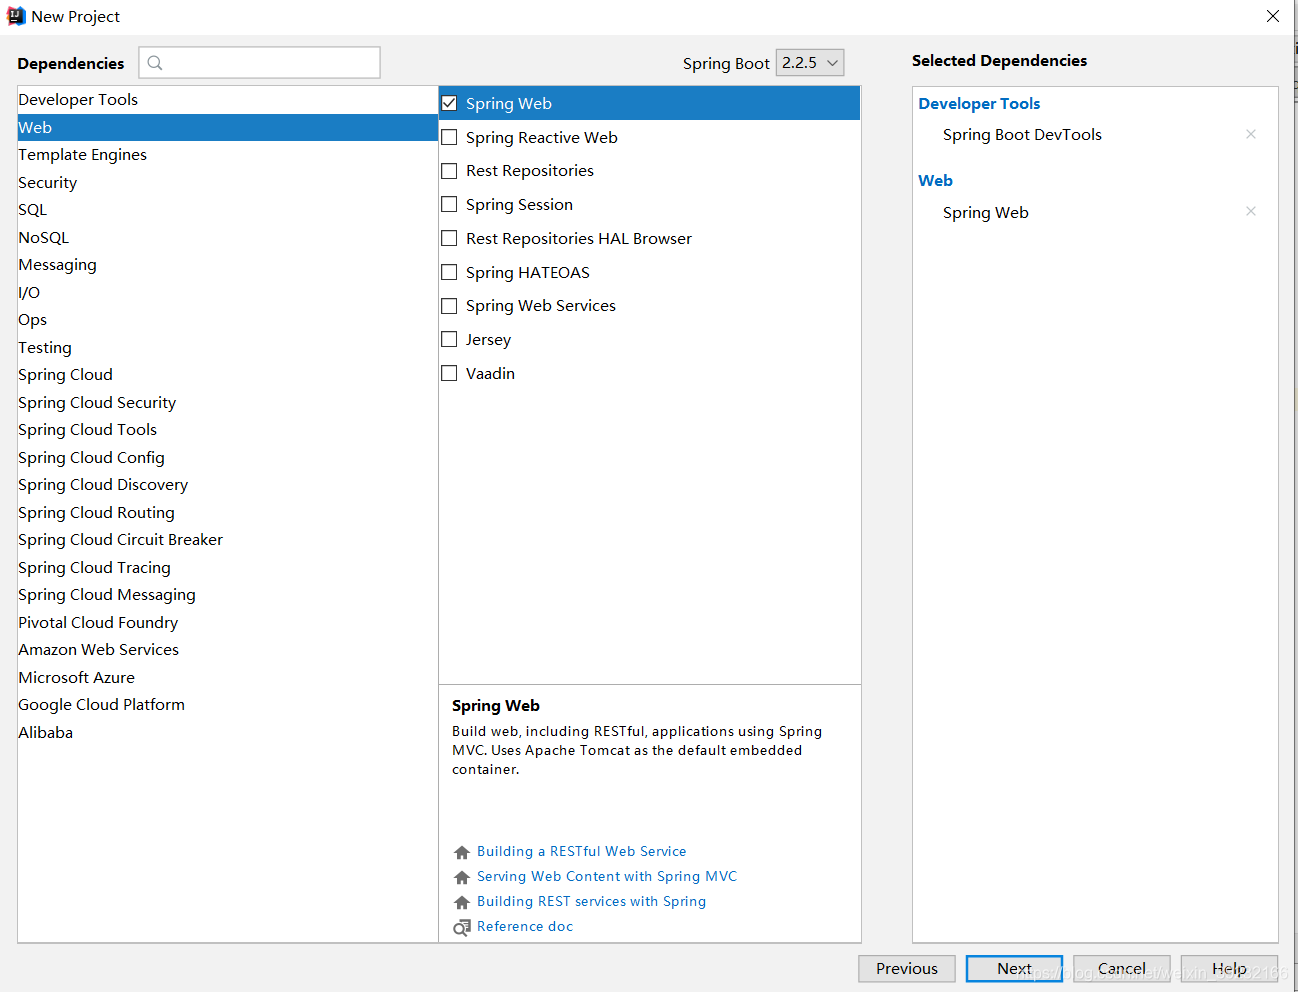
Task: Open the Messaging category
Action: tap(228, 265)
